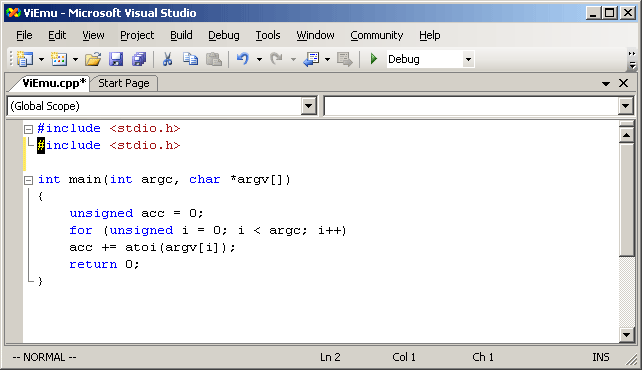Click the Save All icon
This screenshot has height=370, width=642.
pos(139,59)
